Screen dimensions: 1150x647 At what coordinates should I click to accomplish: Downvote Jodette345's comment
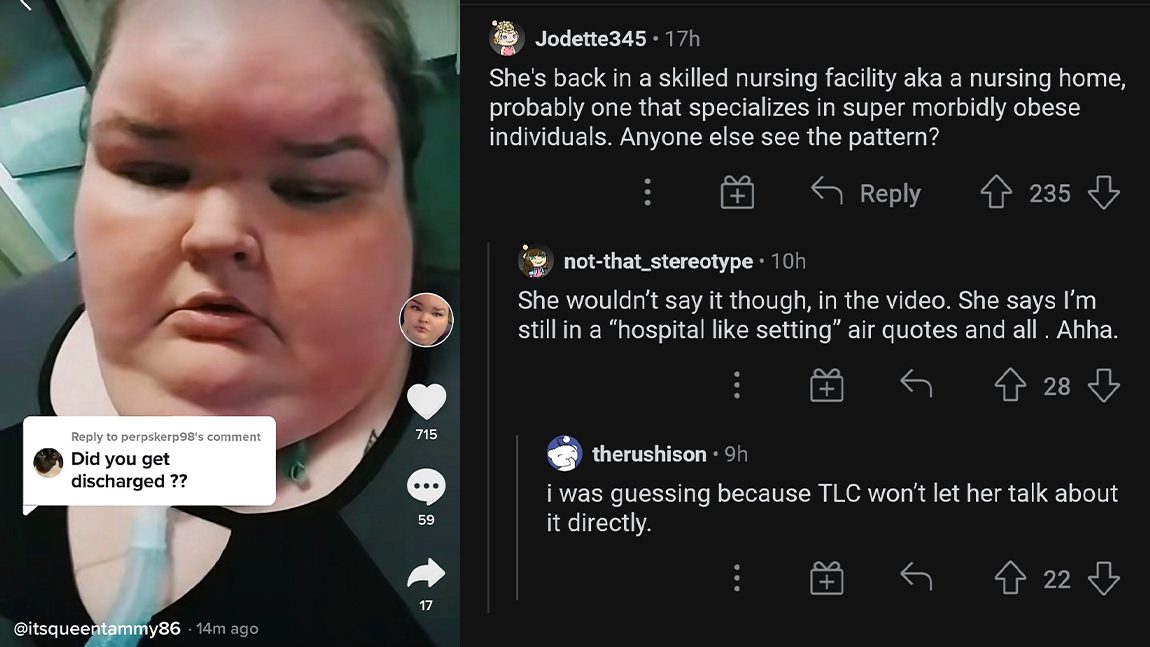(x=1104, y=193)
